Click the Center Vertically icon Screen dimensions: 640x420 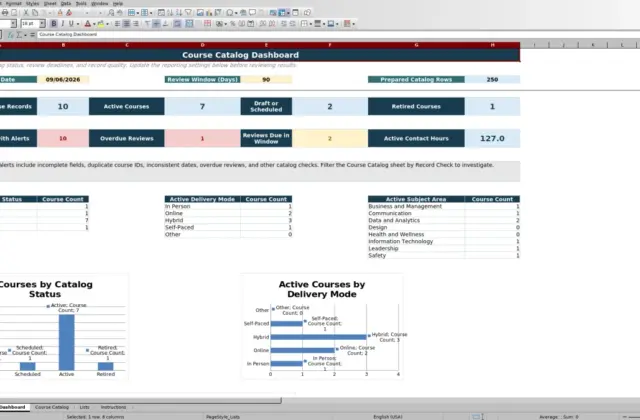click(x=156, y=24)
